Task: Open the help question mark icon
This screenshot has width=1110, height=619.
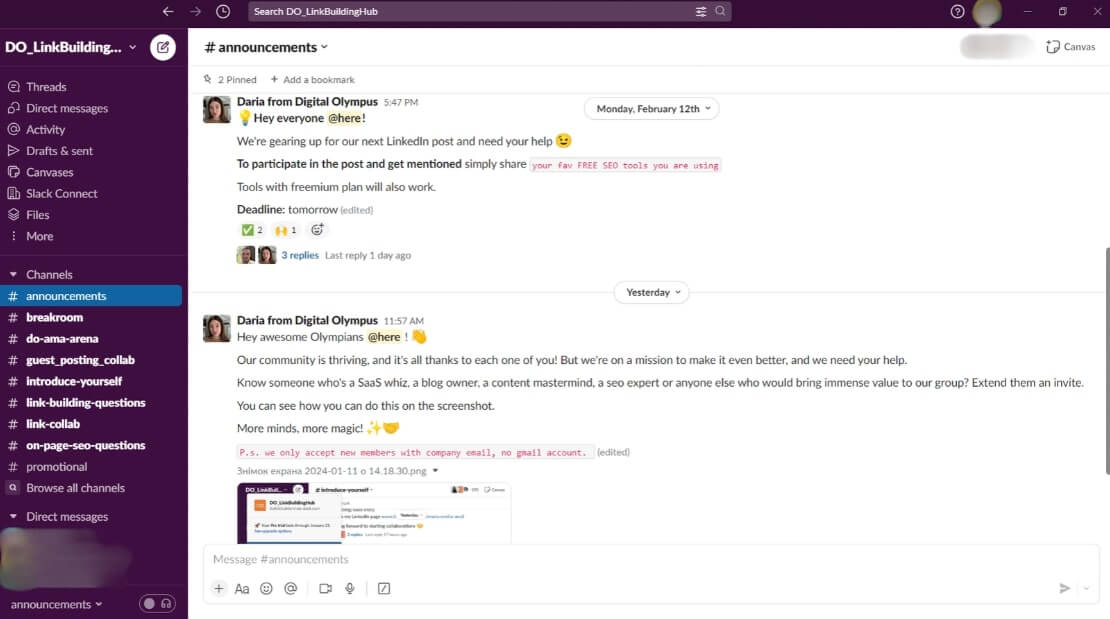Action: coord(957,11)
